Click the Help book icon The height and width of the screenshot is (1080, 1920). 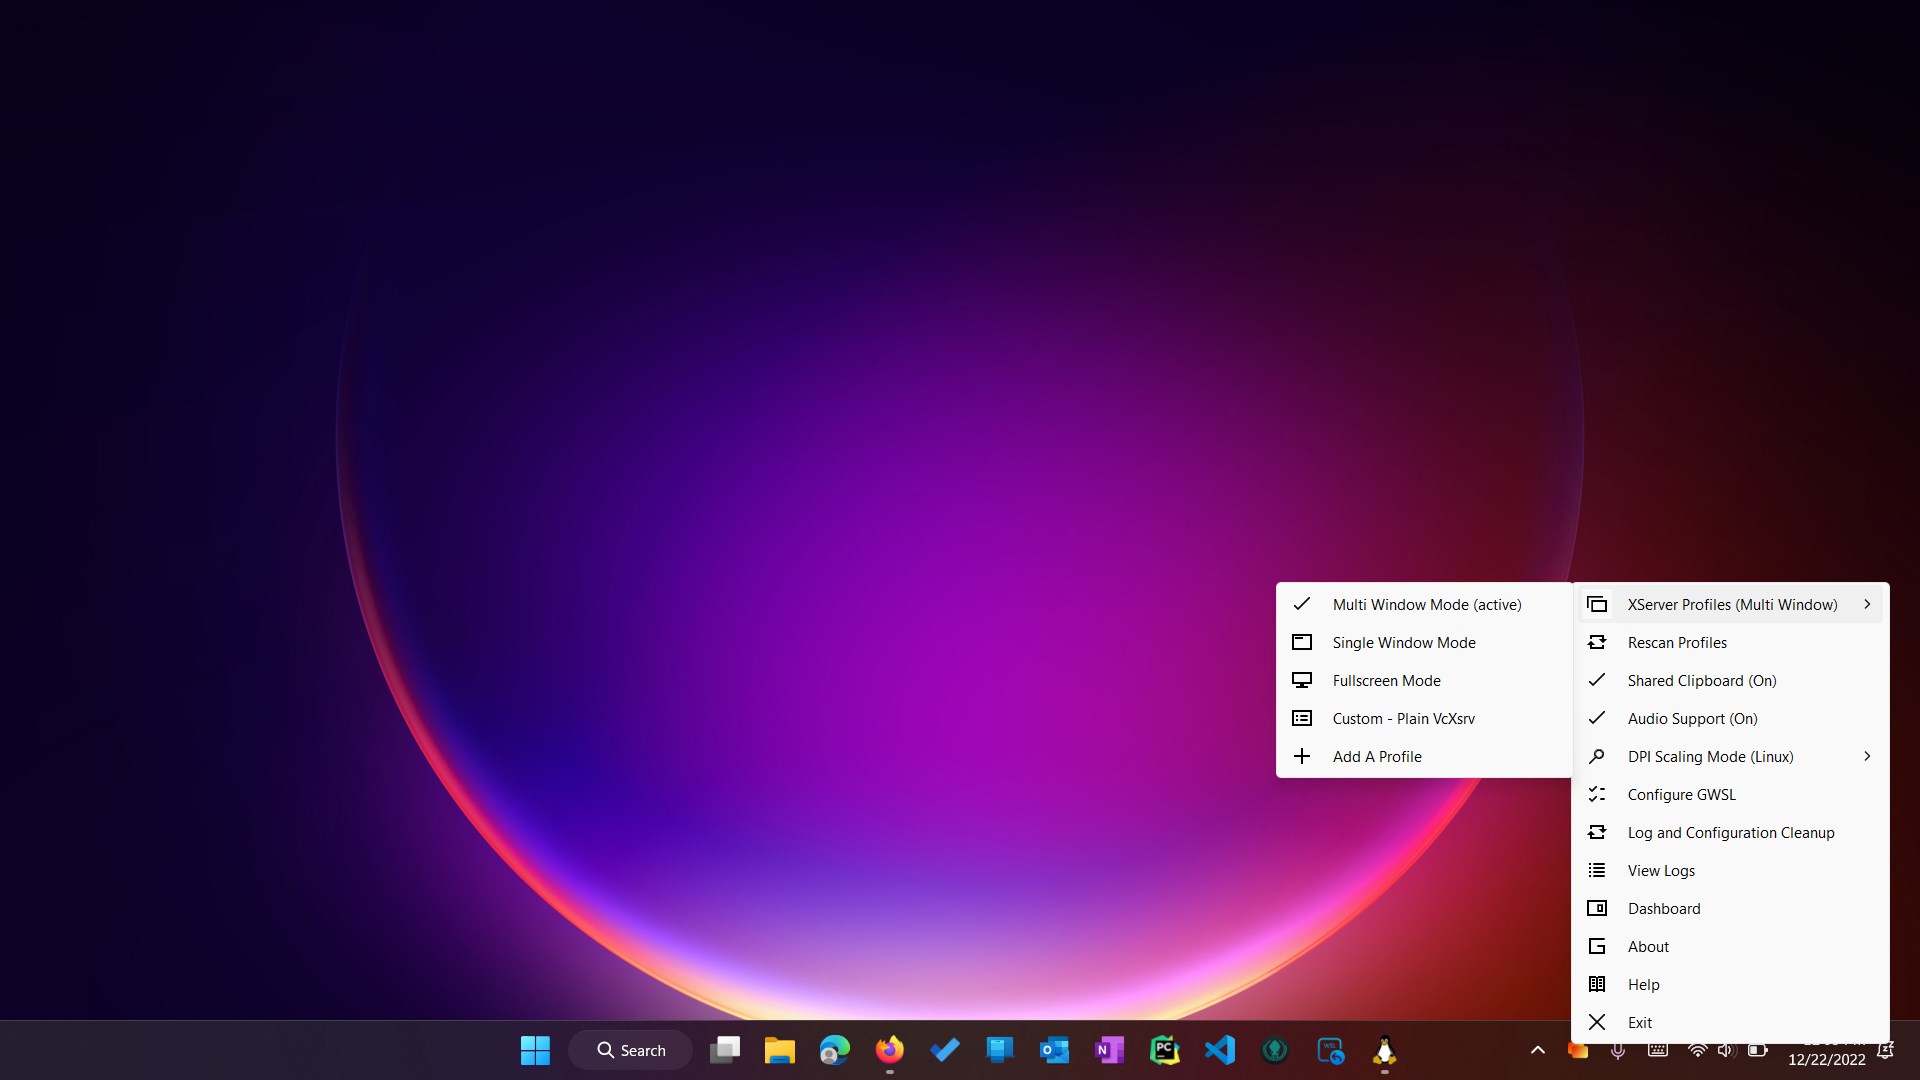(x=1597, y=984)
